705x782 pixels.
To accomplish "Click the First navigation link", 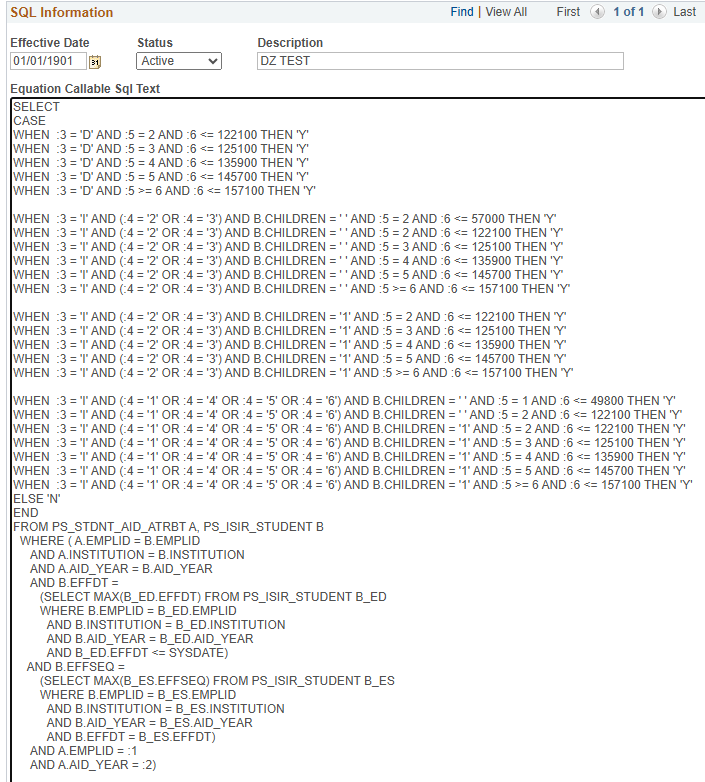I will [568, 11].
